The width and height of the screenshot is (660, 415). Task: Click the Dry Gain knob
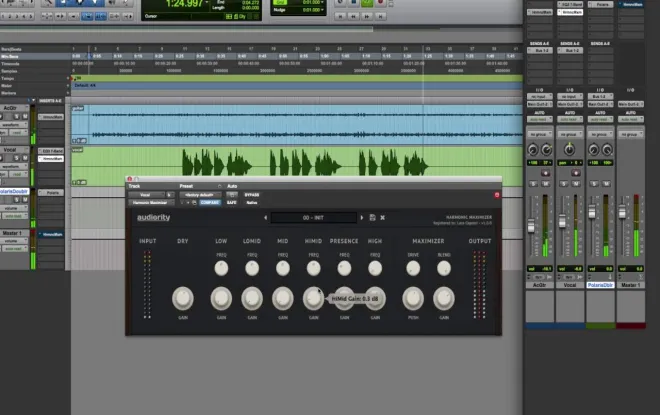click(183, 298)
